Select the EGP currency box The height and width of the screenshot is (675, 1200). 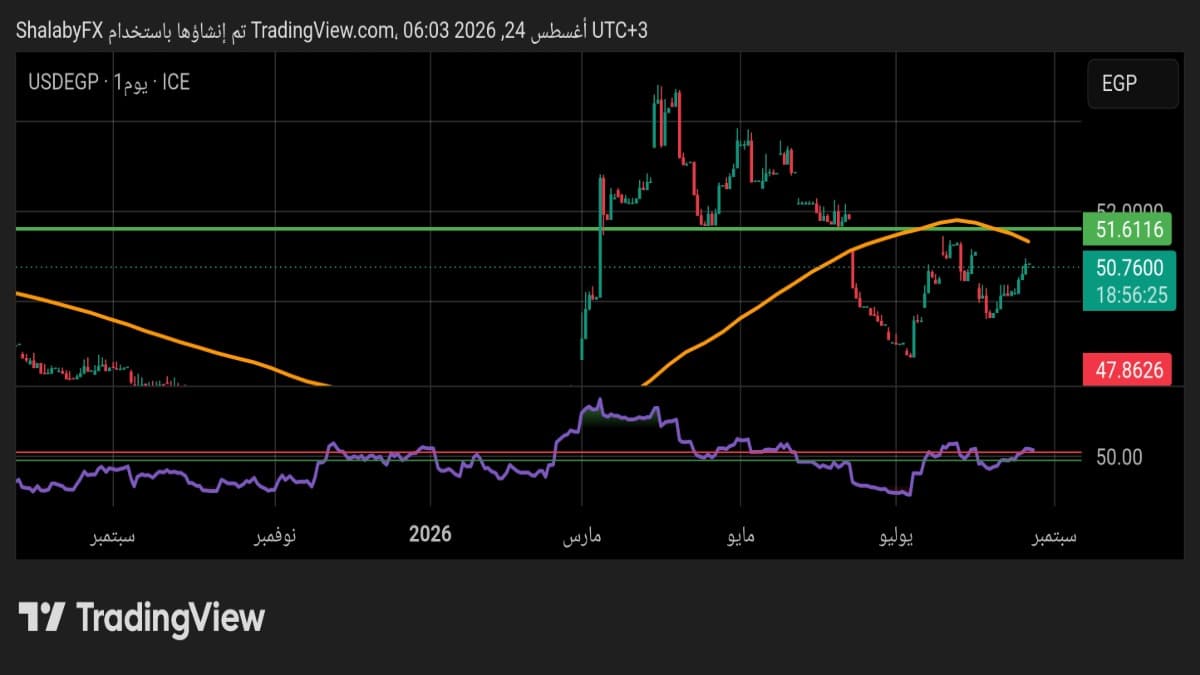pyautogui.click(x=1133, y=83)
